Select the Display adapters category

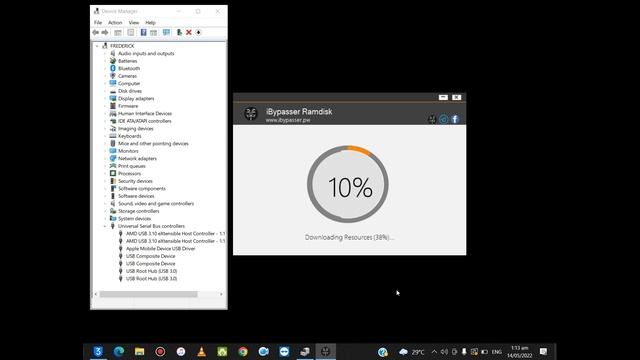tap(136, 98)
